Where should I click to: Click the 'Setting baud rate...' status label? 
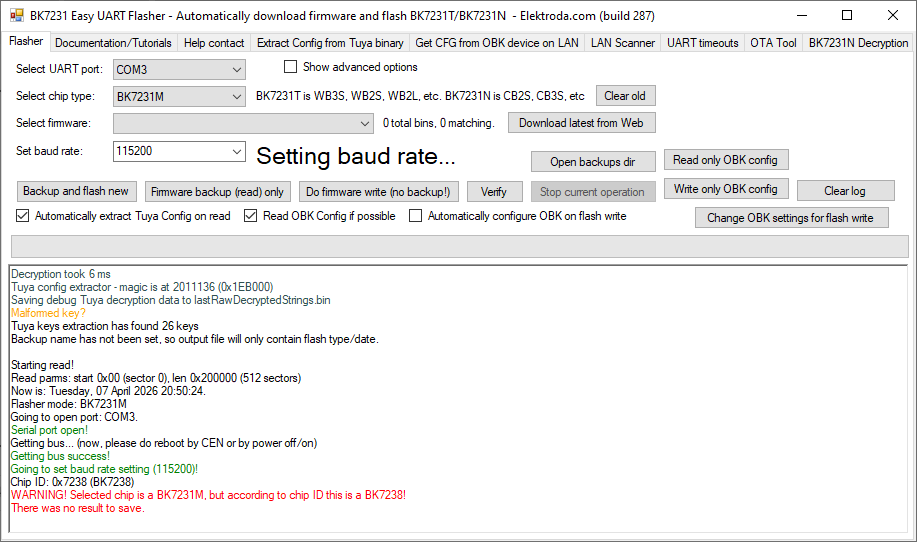tap(356, 156)
